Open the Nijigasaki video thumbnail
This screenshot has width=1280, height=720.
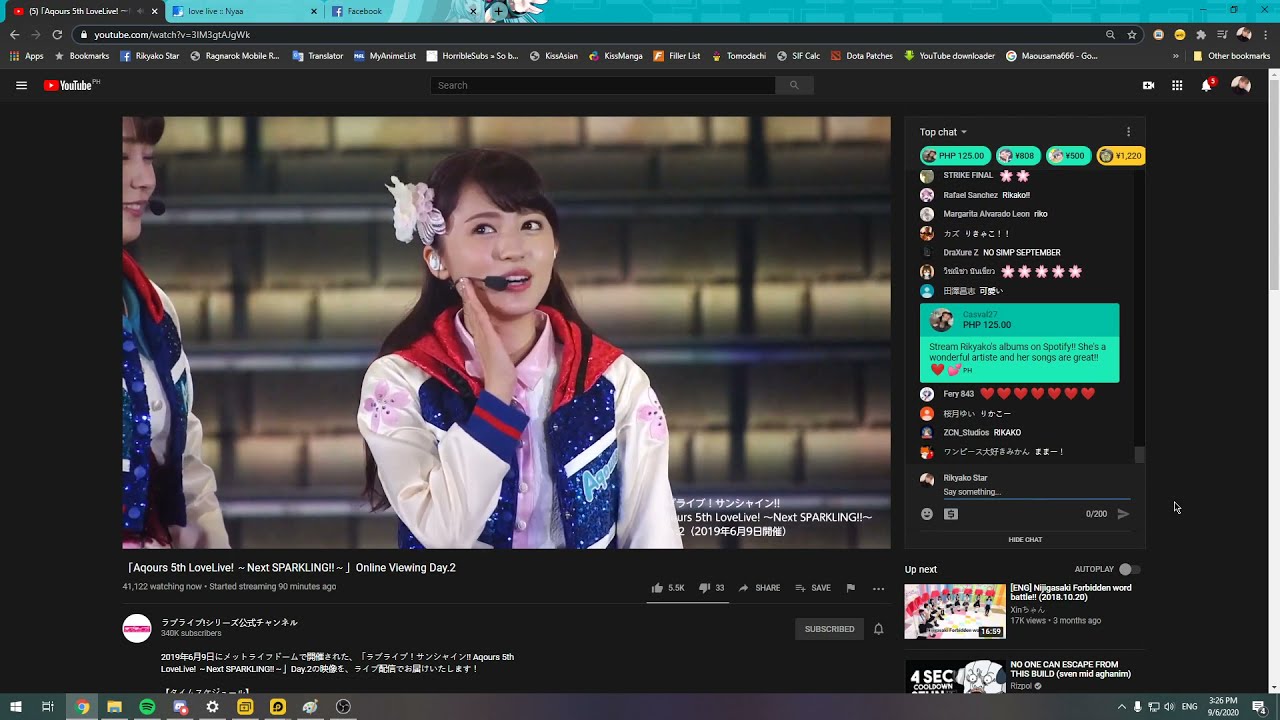click(955, 611)
